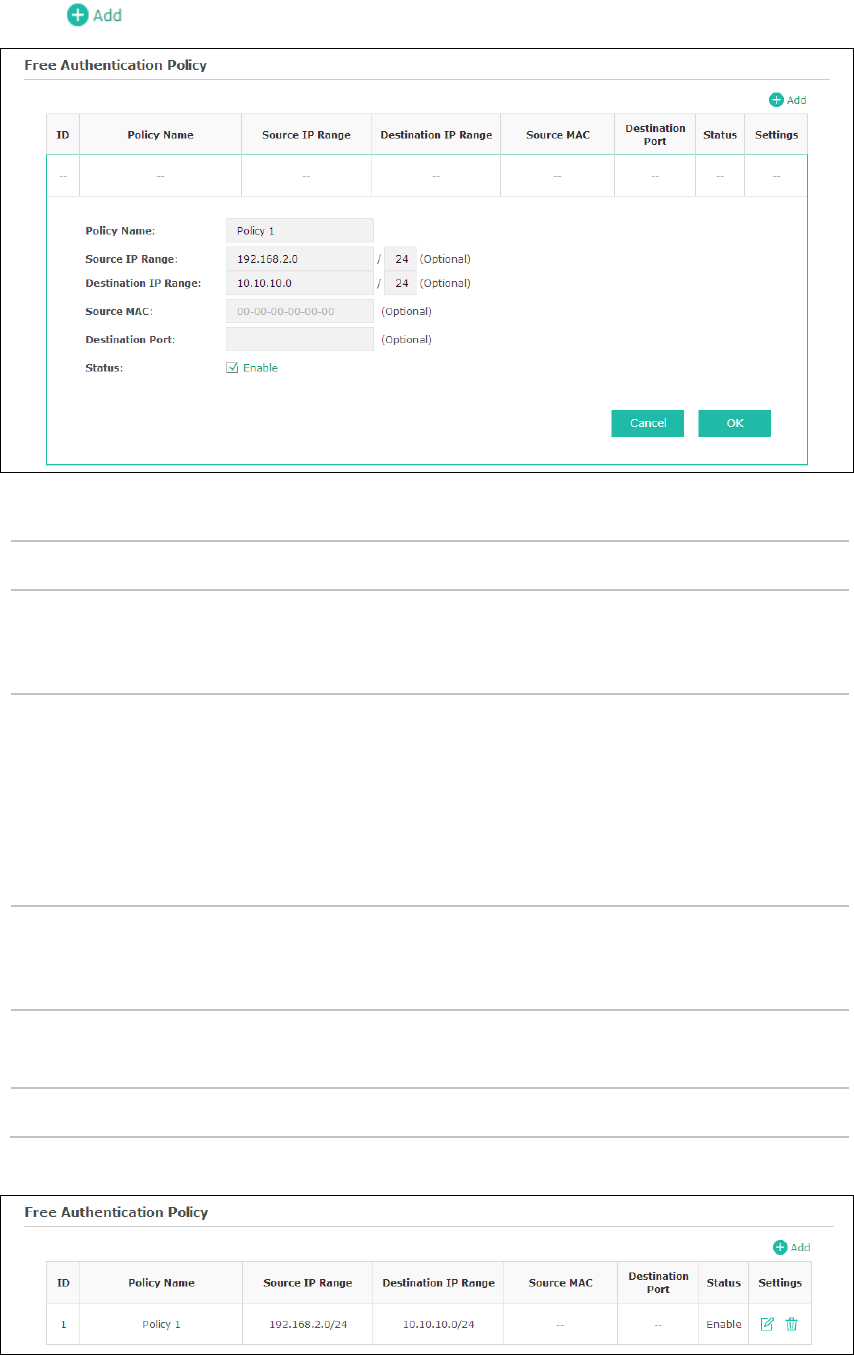Click the Source MAC input field
This screenshot has width=854, height=1355.
pyautogui.click(x=300, y=311)
